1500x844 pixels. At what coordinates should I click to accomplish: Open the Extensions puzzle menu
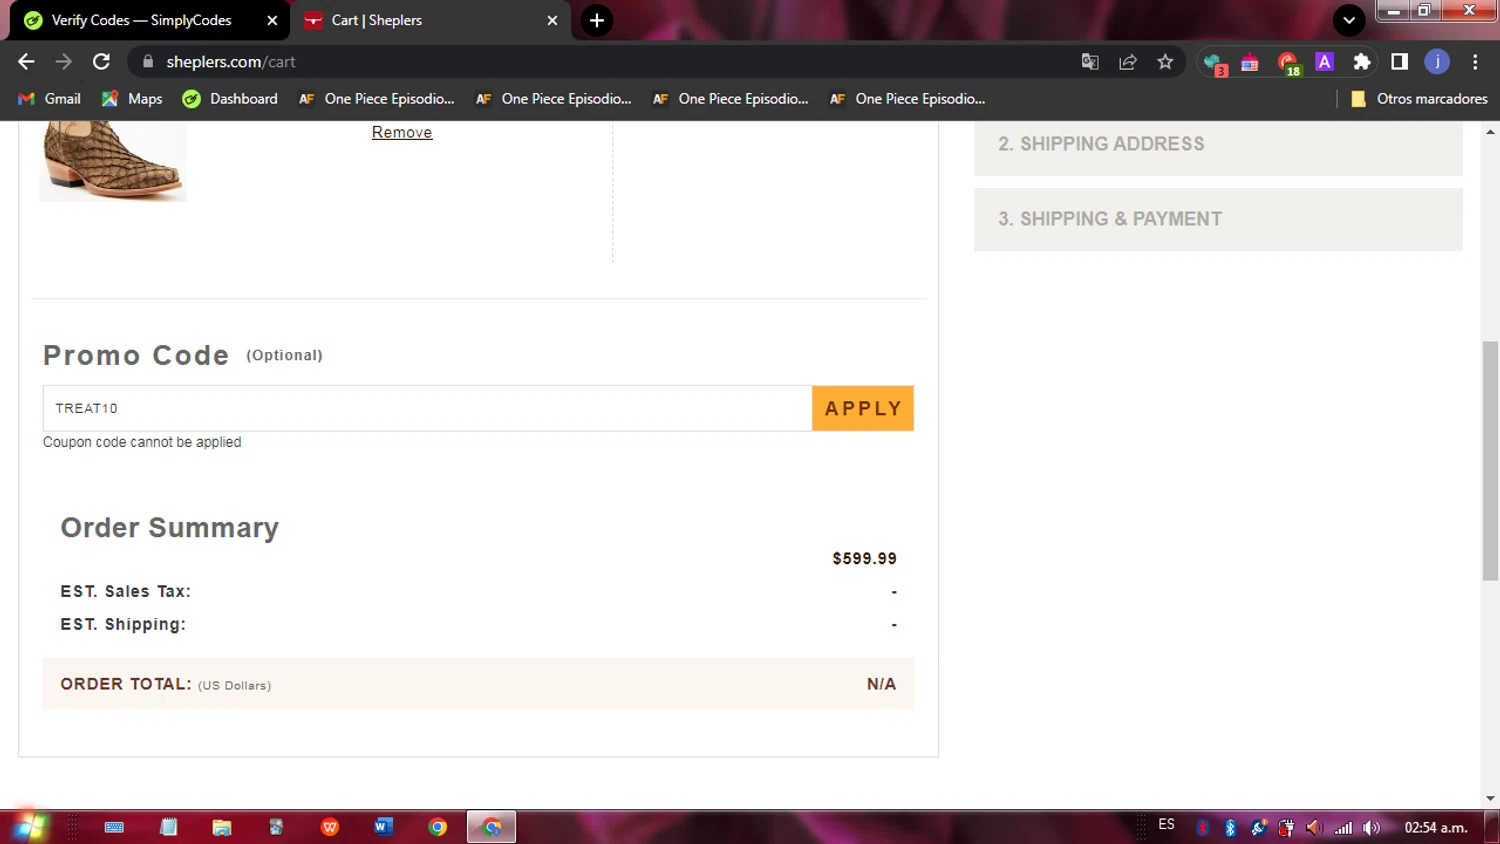click(1362, 62)
